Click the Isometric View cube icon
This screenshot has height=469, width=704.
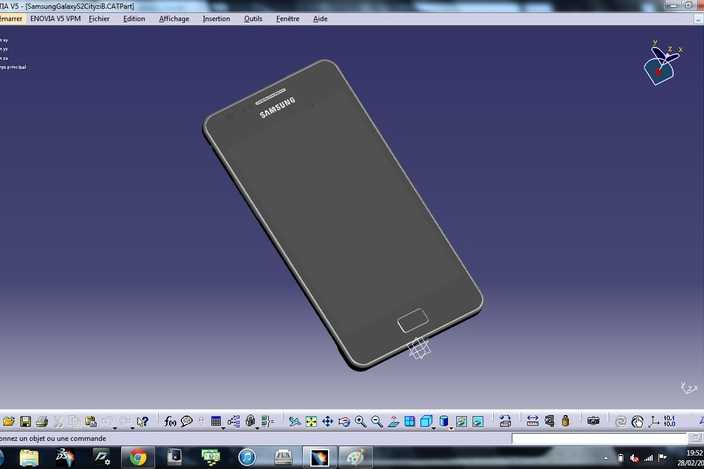426,421
